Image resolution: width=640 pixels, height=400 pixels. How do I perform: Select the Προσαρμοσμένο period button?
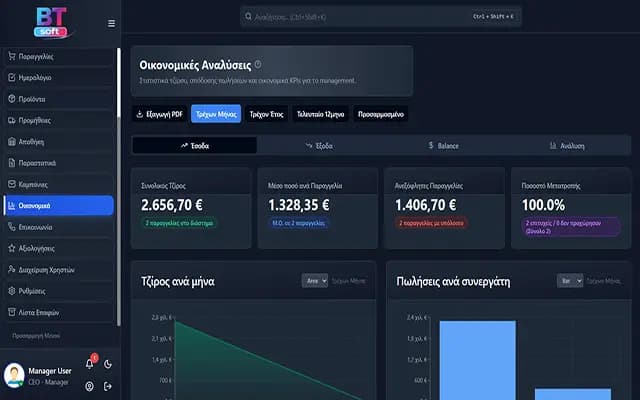coord(381,114)
